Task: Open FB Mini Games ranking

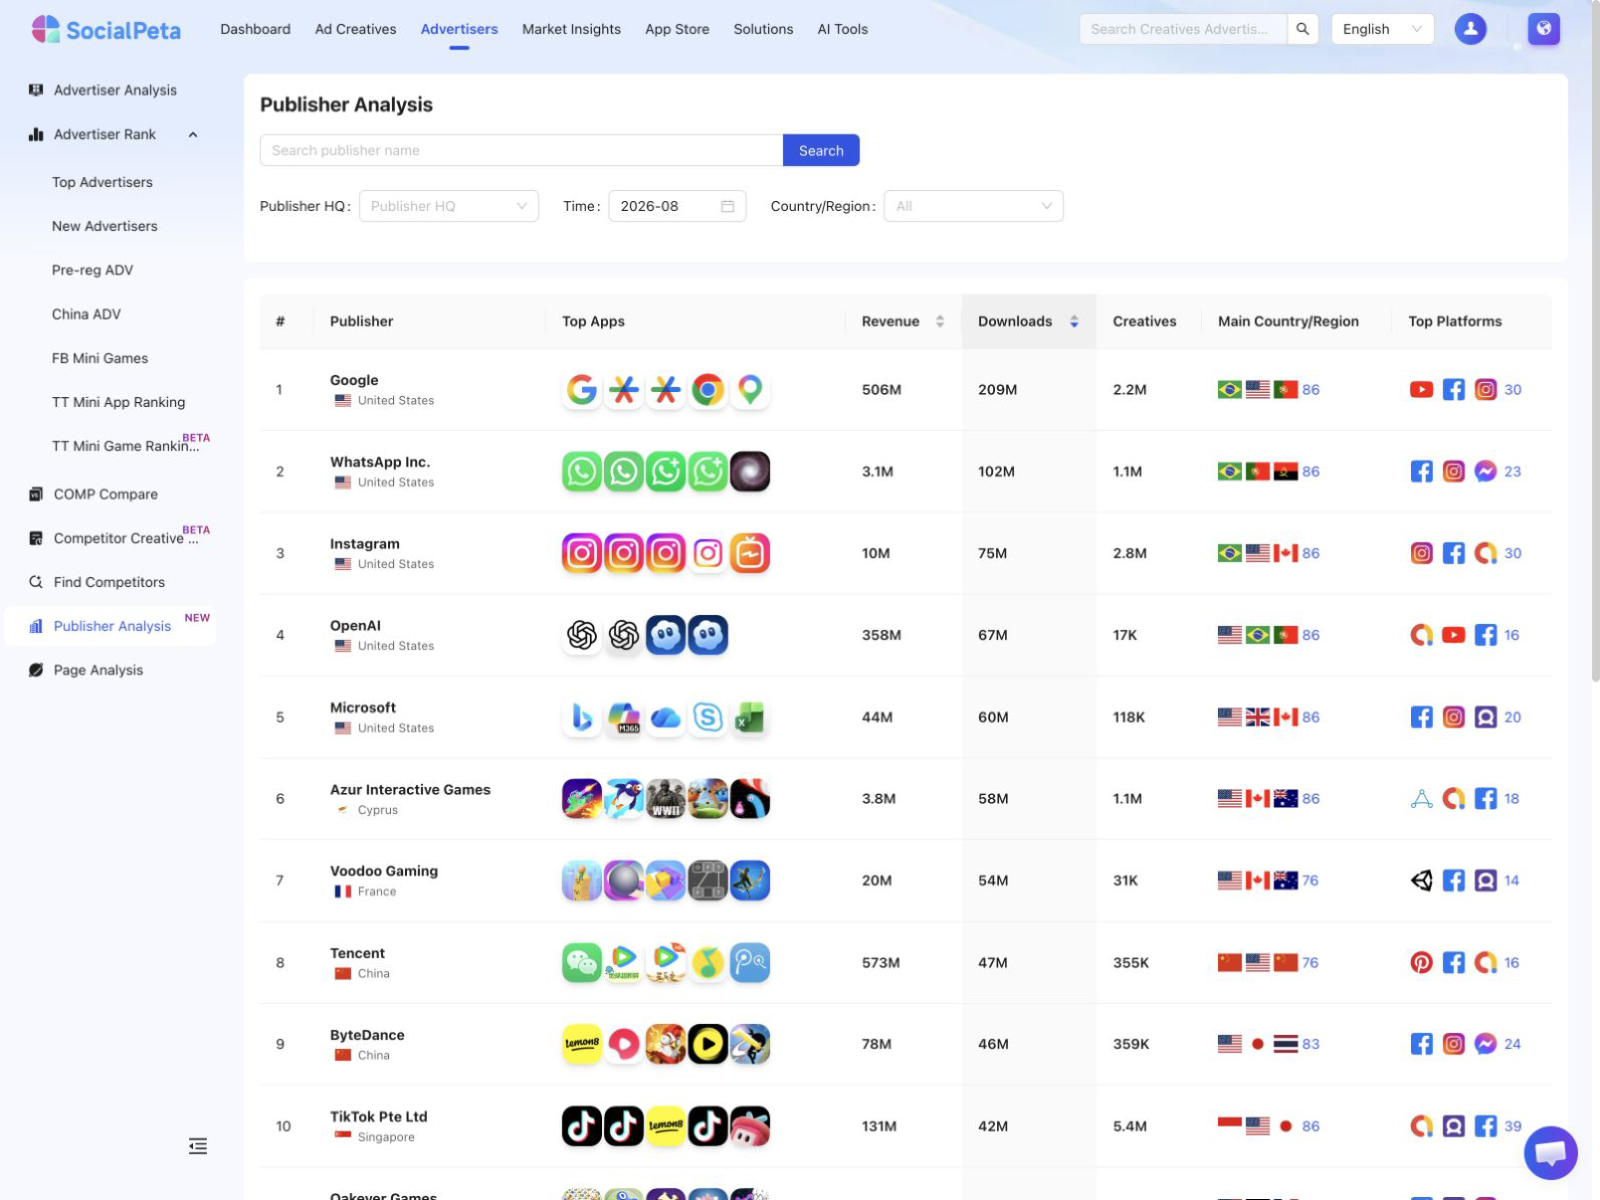Action: coord(100,358)
